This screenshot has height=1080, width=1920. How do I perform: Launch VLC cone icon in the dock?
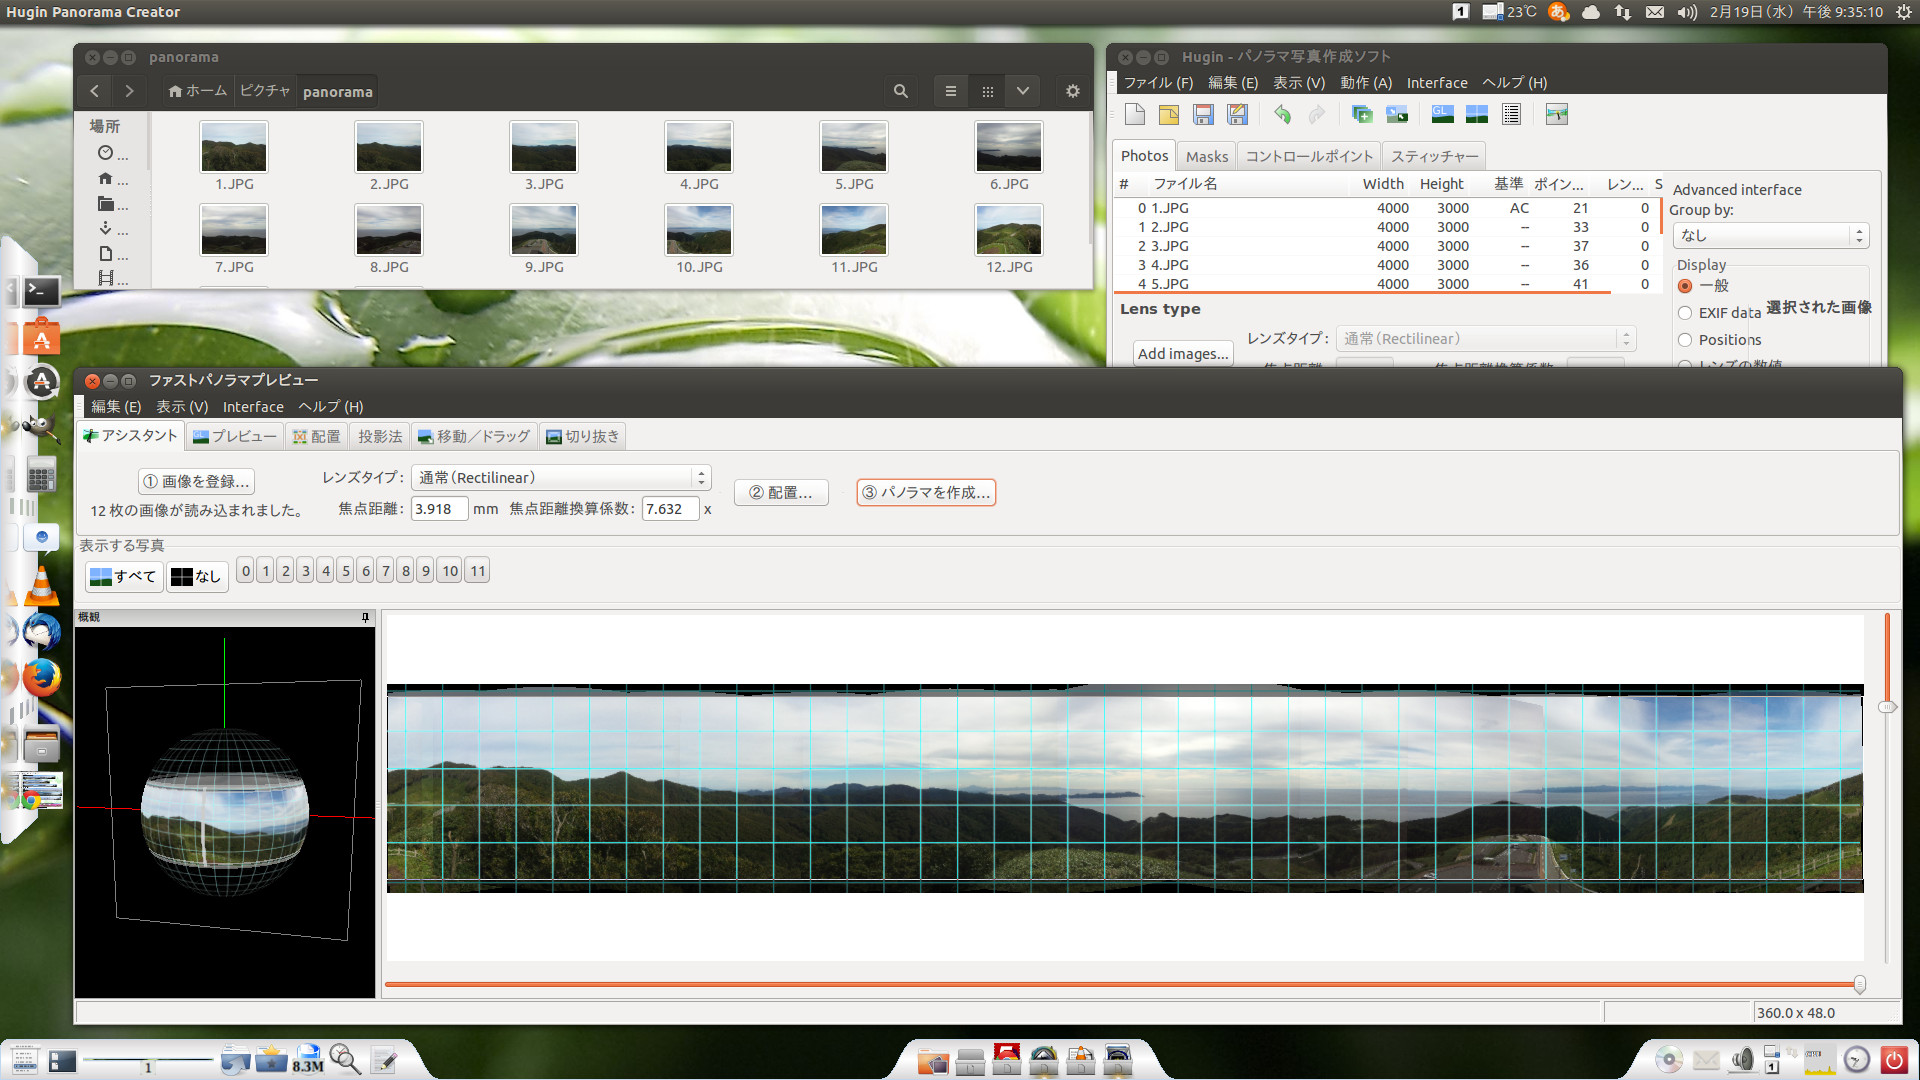click(x=41, y=585)
